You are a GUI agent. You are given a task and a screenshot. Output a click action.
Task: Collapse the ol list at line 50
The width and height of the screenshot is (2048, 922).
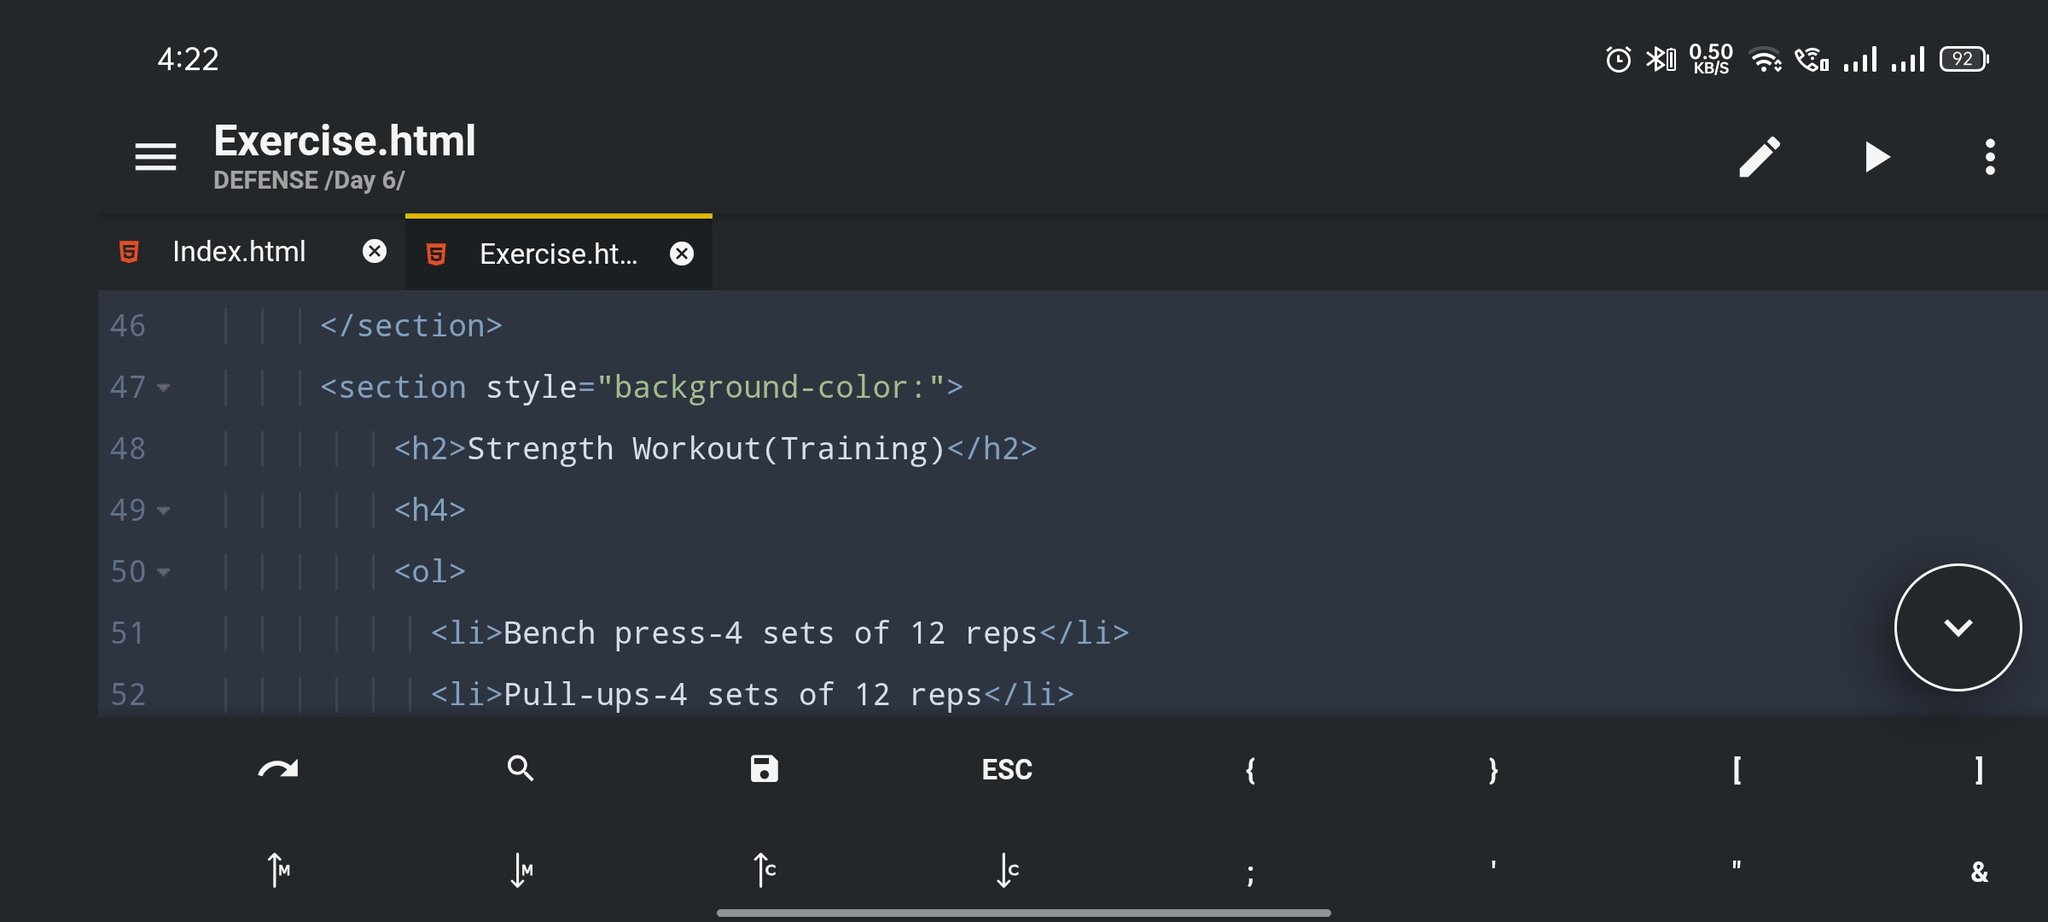coord(163,572)
